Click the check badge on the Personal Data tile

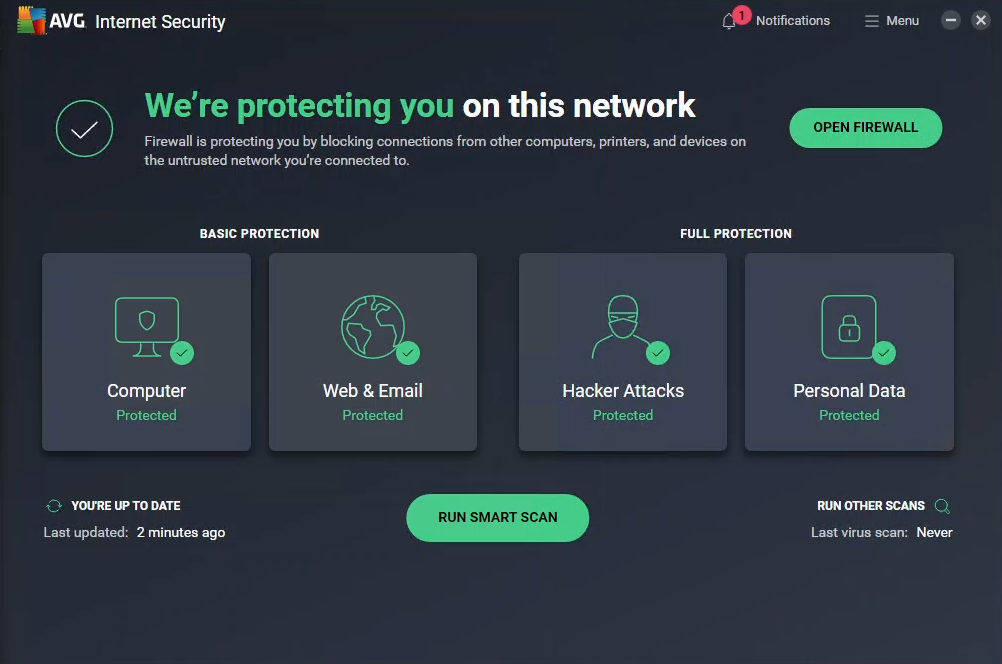pyautogui.click(x=885, y=353)
